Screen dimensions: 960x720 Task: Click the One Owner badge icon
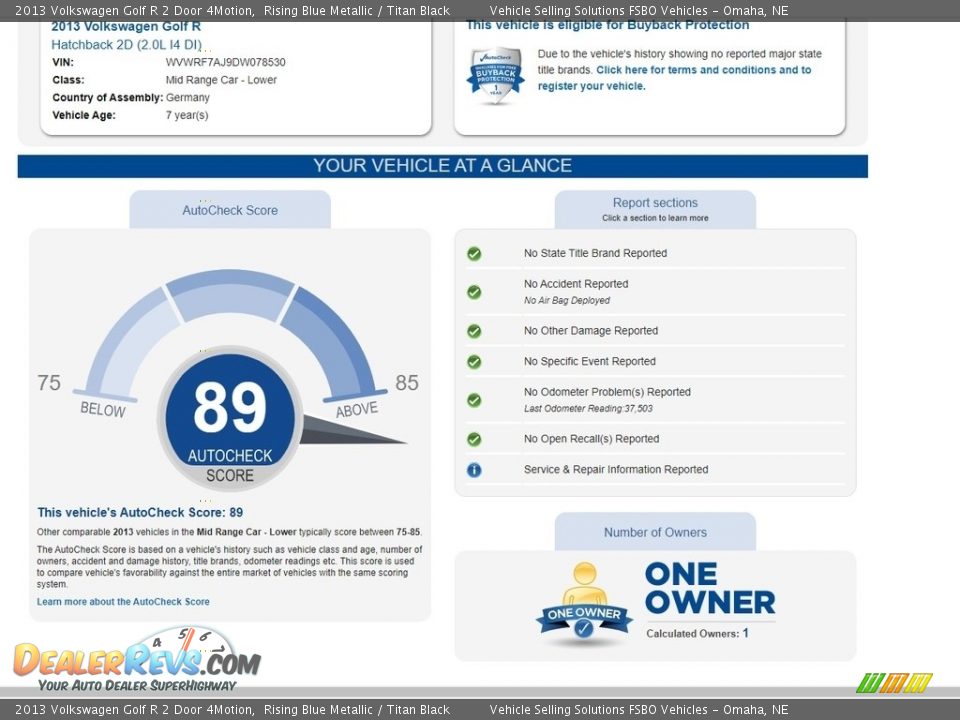(584, 604)
